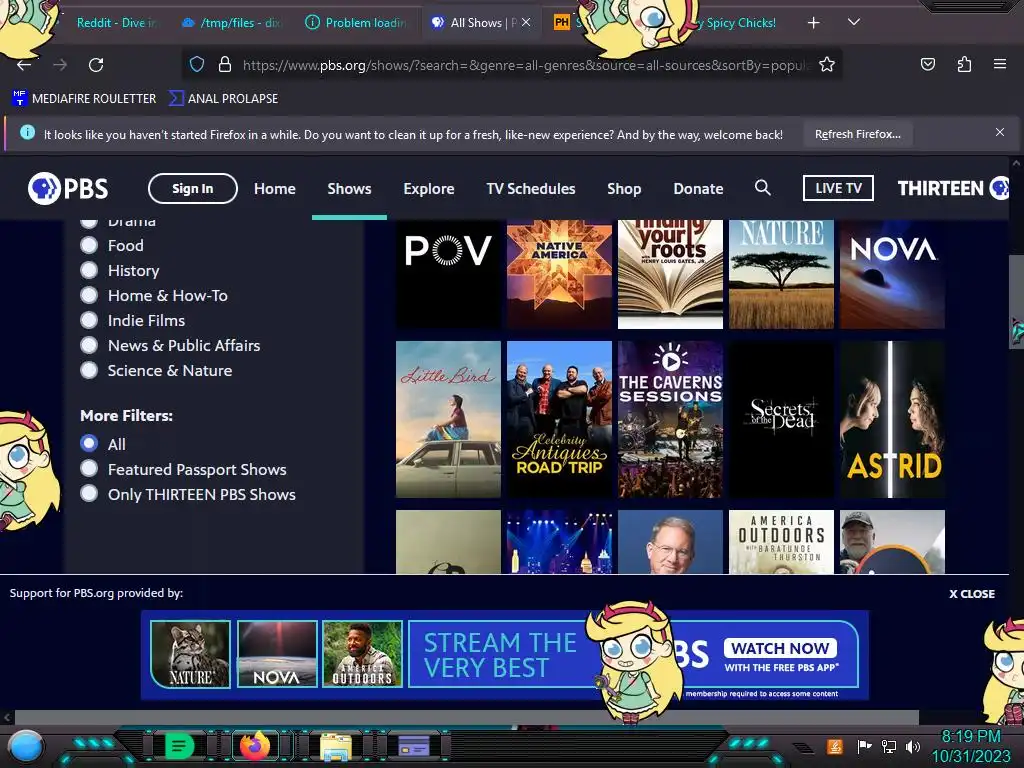Switch to the Problem loading tab
This screenshot has height=768, width=1024.
pyautogui.click(x=356, y=23)
